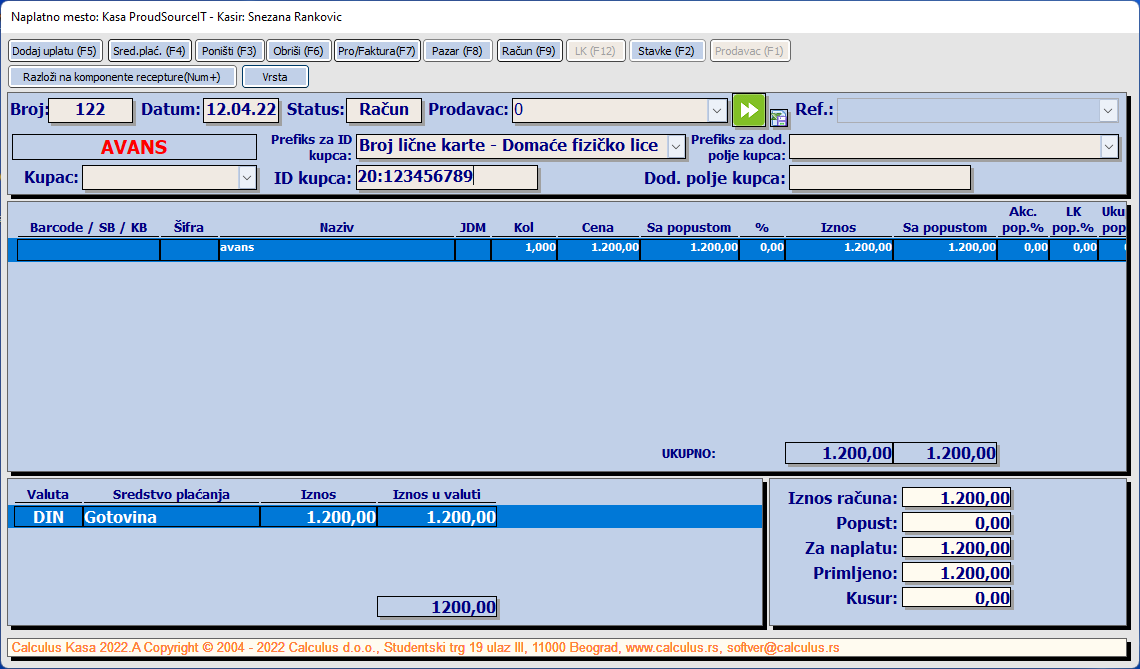Click the Obriši (F6) button
The height and width of the screenshot is (669, 1140).
(x=299, y=51)
